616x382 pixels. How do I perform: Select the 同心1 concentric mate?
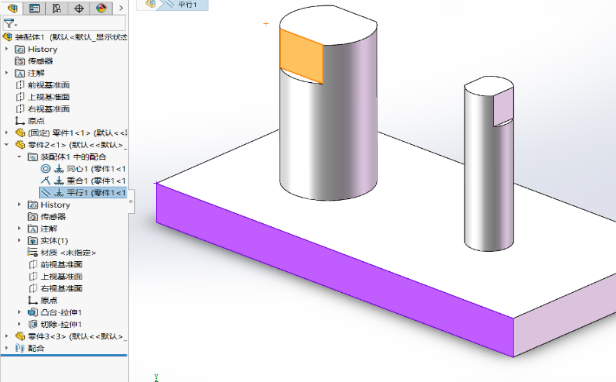[83, 169]
